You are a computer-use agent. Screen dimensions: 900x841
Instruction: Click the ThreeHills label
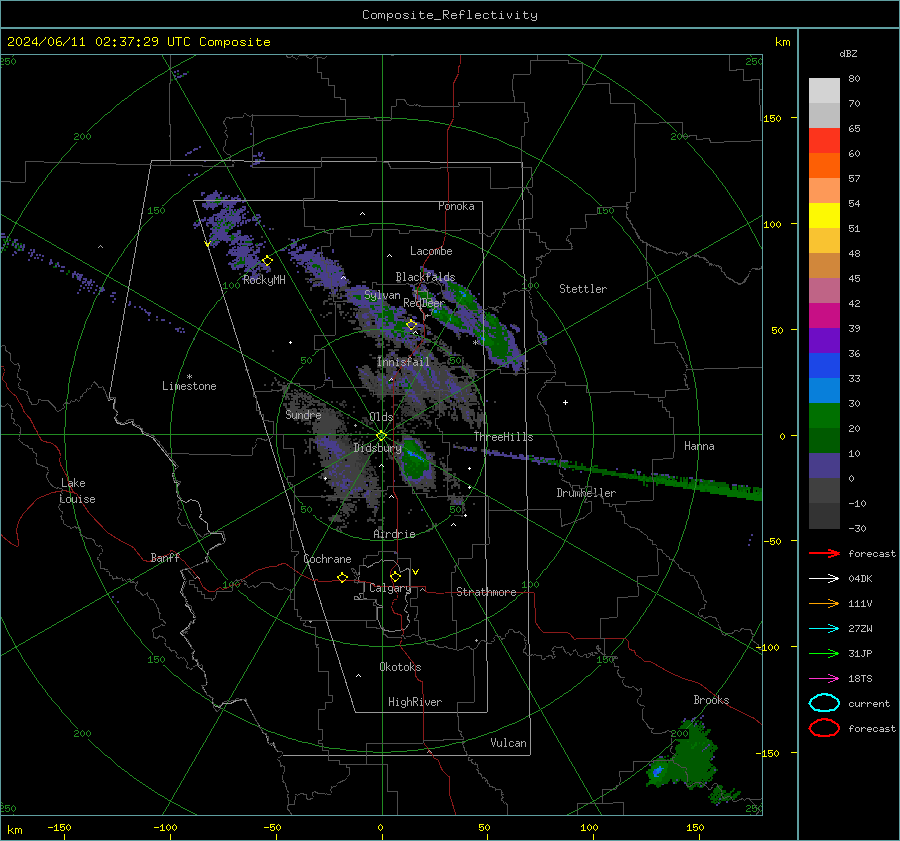503,437
